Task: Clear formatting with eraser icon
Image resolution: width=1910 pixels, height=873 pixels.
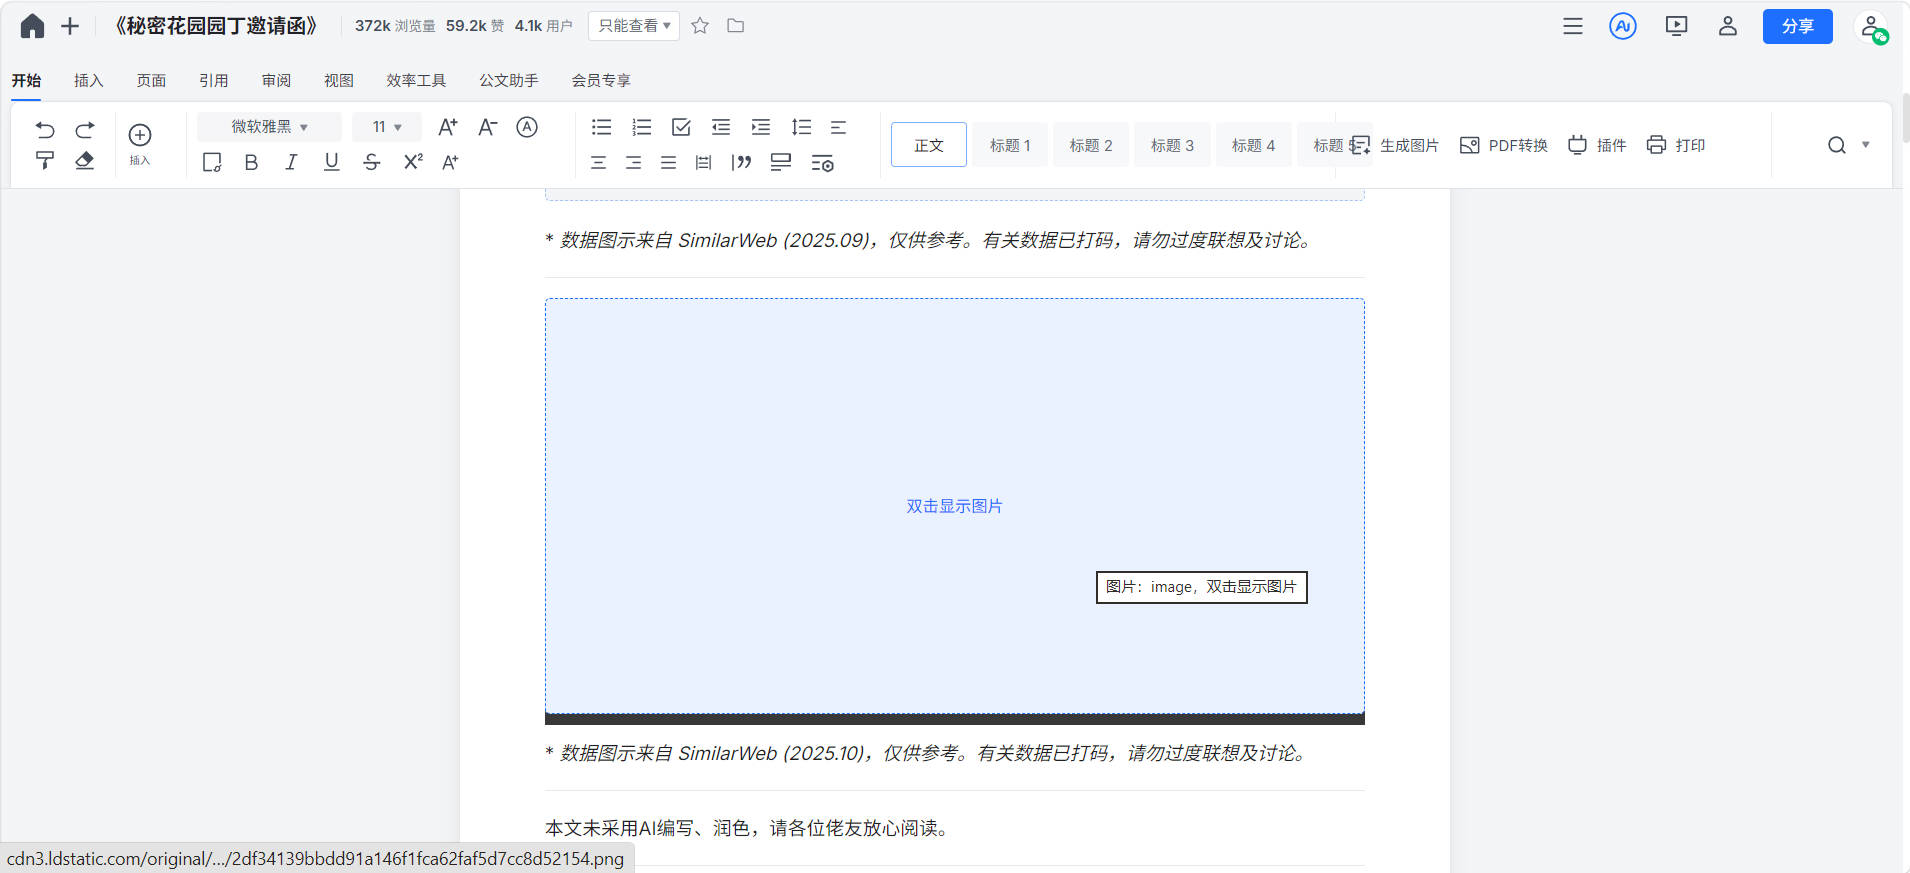Action: click(85, 160)
